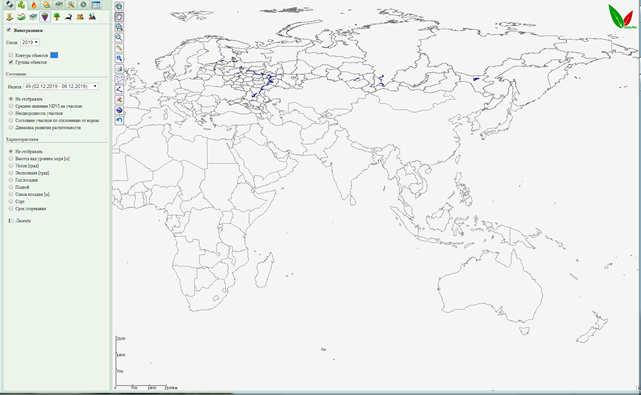Open the gear settings tab

coord(83,5)
